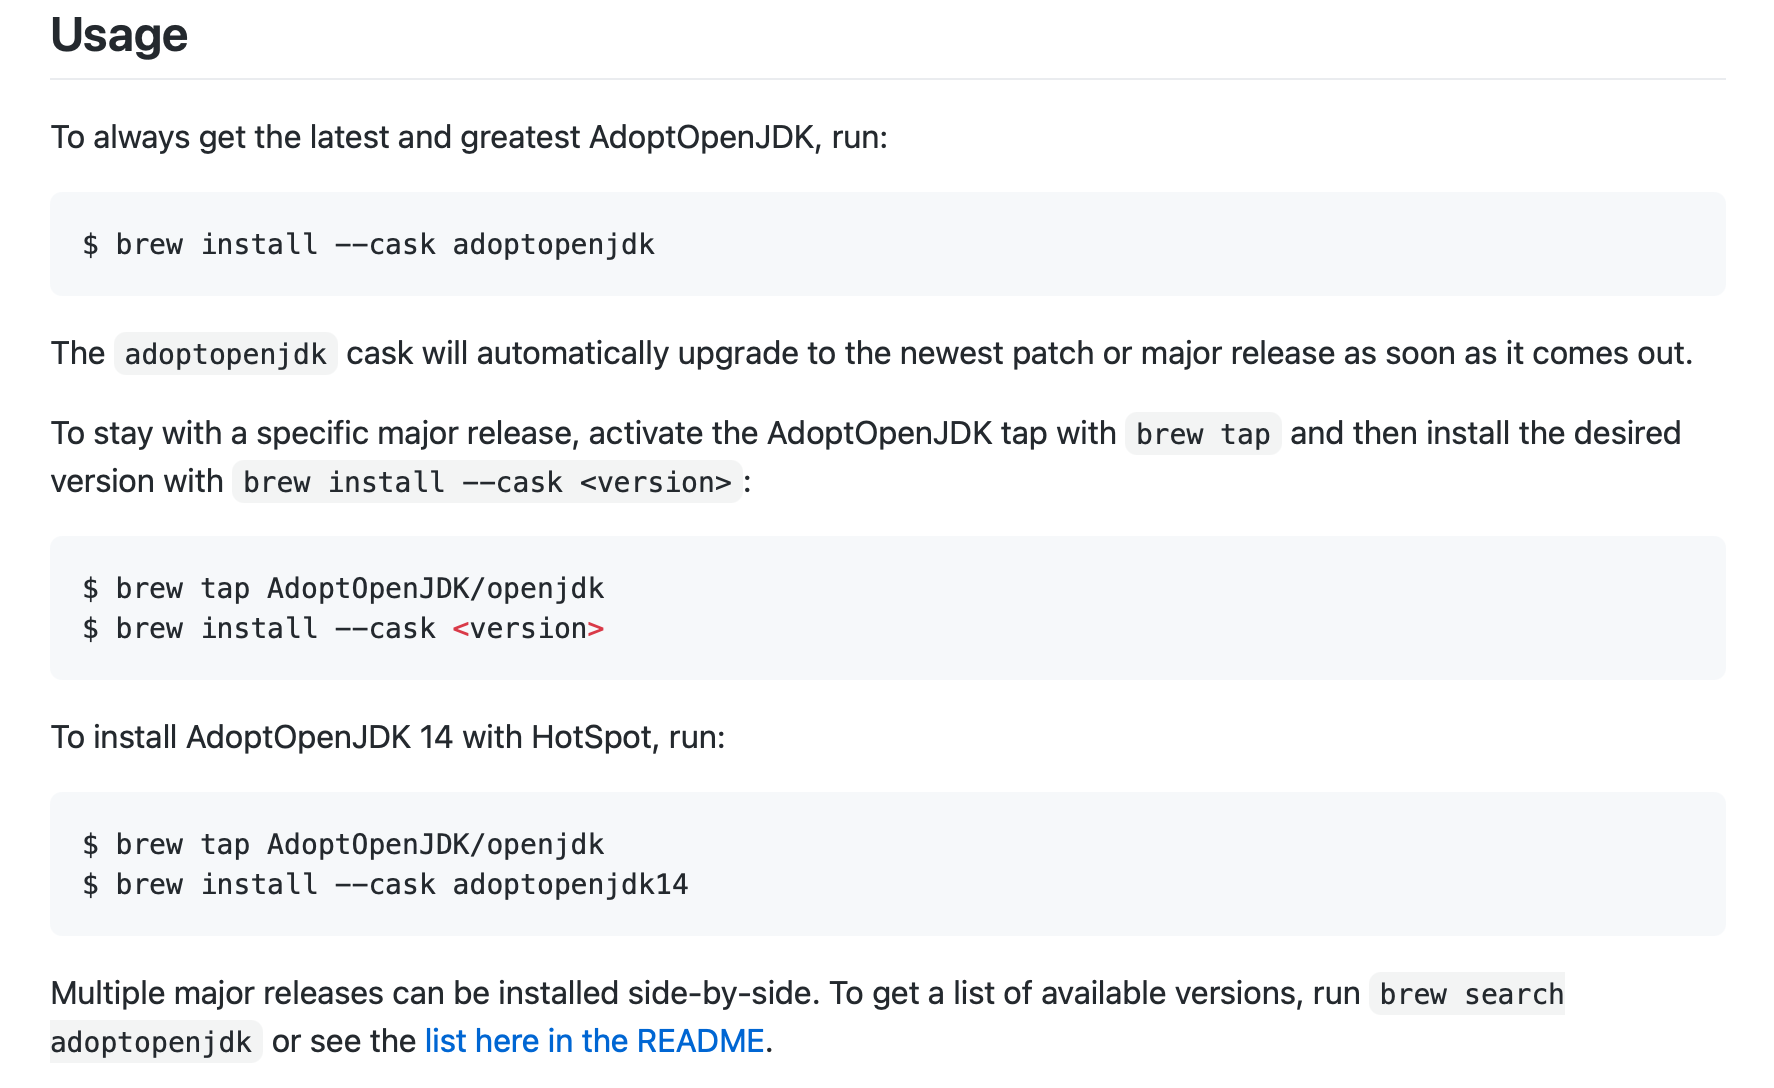The image size is (1774, 1088).
Task: Click inline code 'adoptopenjdk' before 'or see the'
Action: click(156, 1042)
